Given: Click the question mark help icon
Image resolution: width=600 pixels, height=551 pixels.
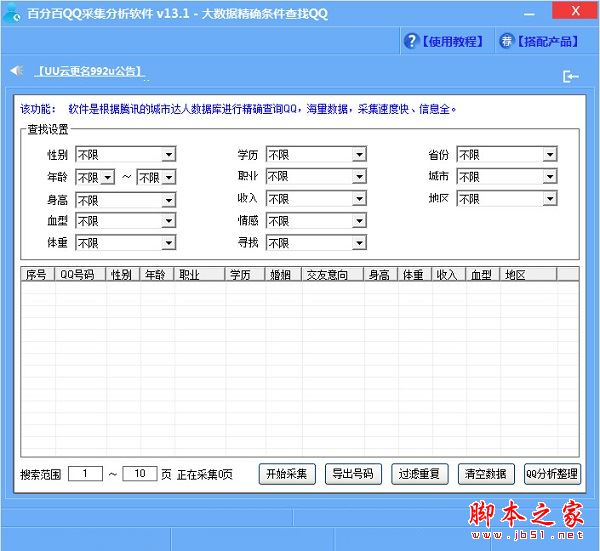Looking at the screenshot, I should pos(411,41).
